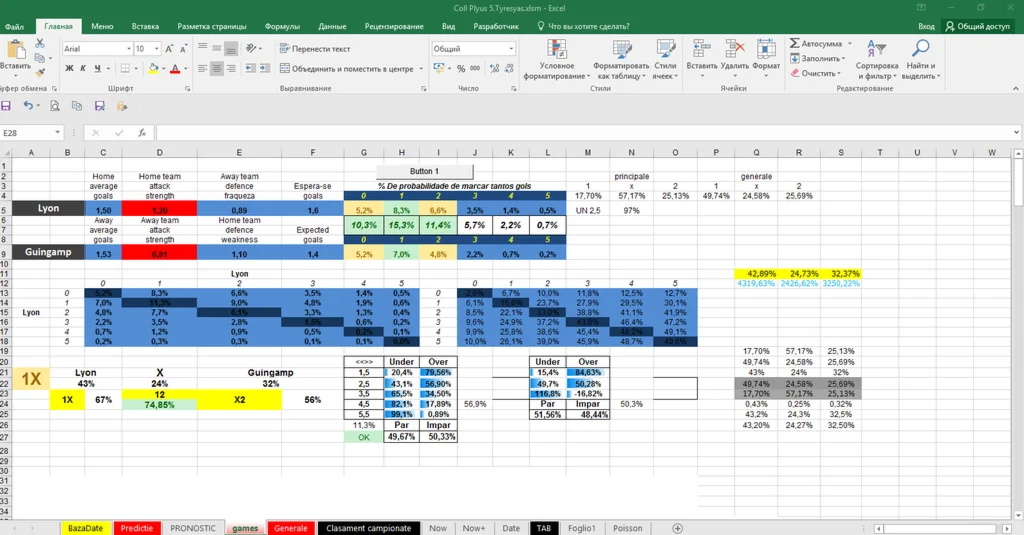This screenshot has height=535, width=1024.
Task: Collapse the ribbon with the caret icon
Action: point(1016,88)
